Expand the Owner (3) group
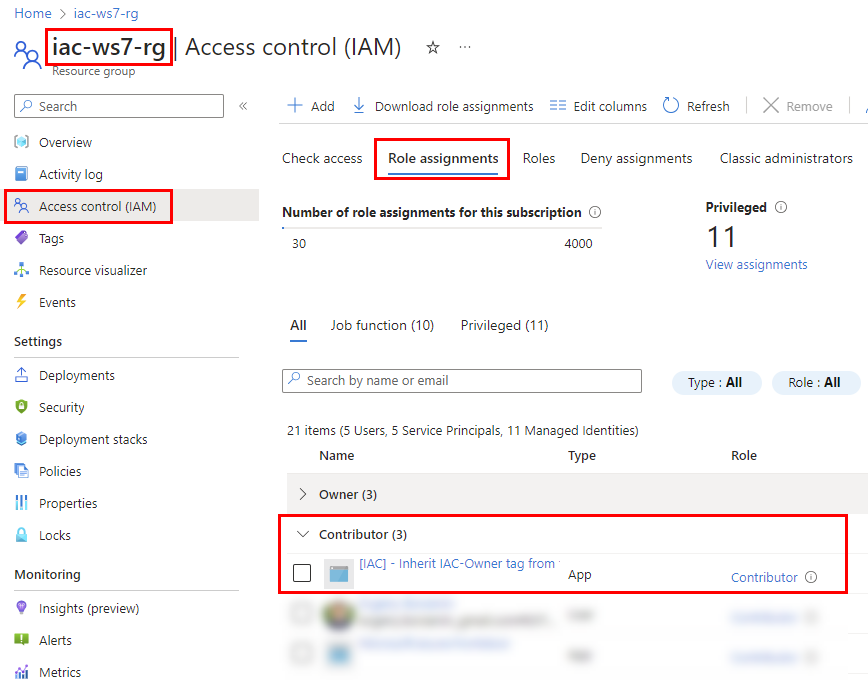This screenshot has height=680, width=868. click(x=303, y=494)
